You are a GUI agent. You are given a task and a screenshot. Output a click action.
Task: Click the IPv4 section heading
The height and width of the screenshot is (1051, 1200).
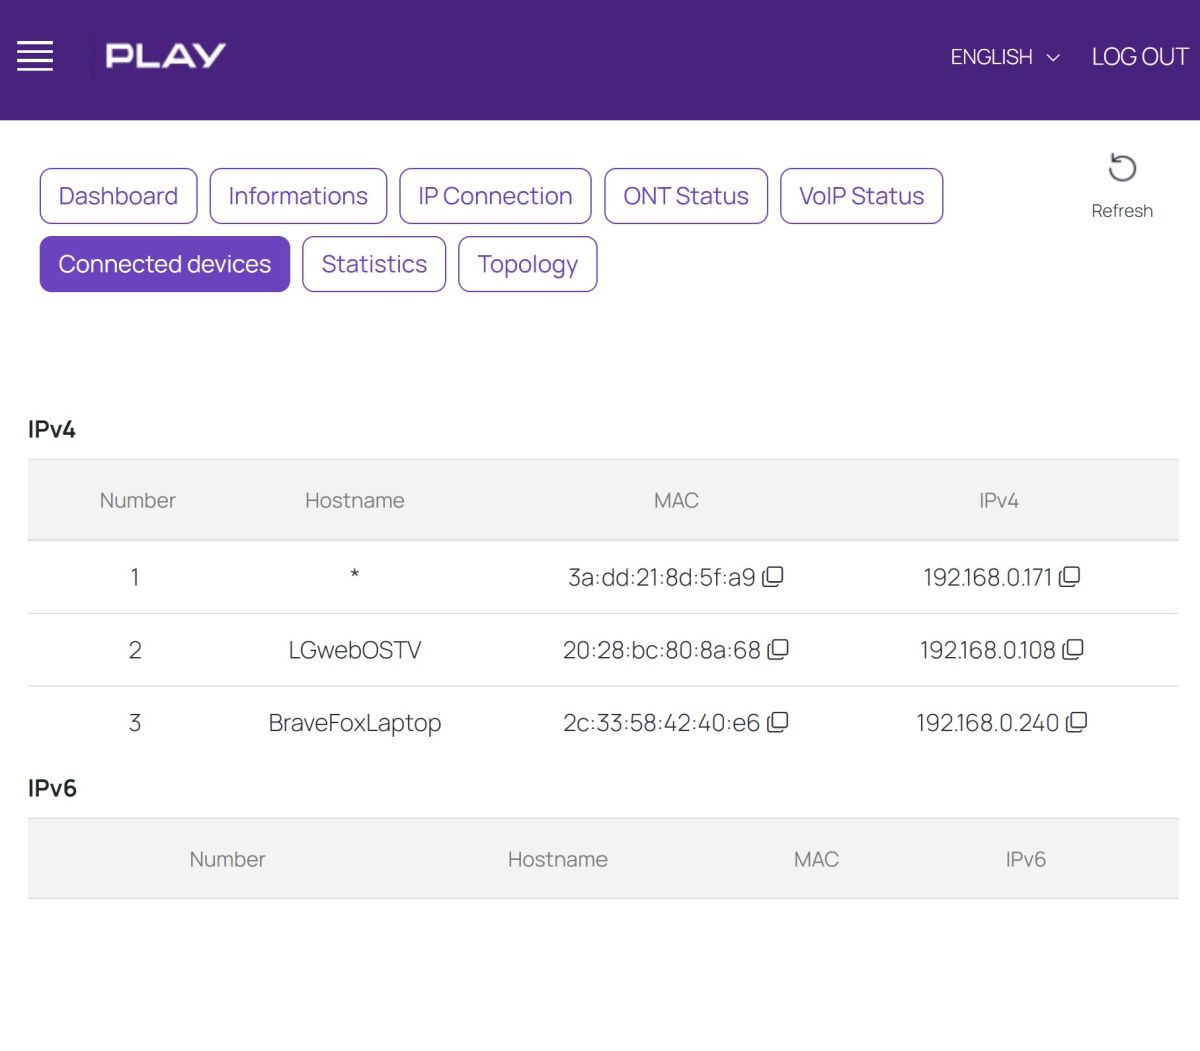point(52,429)
